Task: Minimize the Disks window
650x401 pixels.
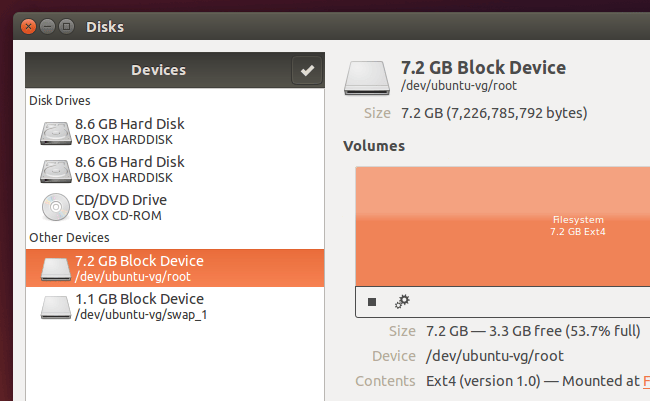Action: point(47,25)
